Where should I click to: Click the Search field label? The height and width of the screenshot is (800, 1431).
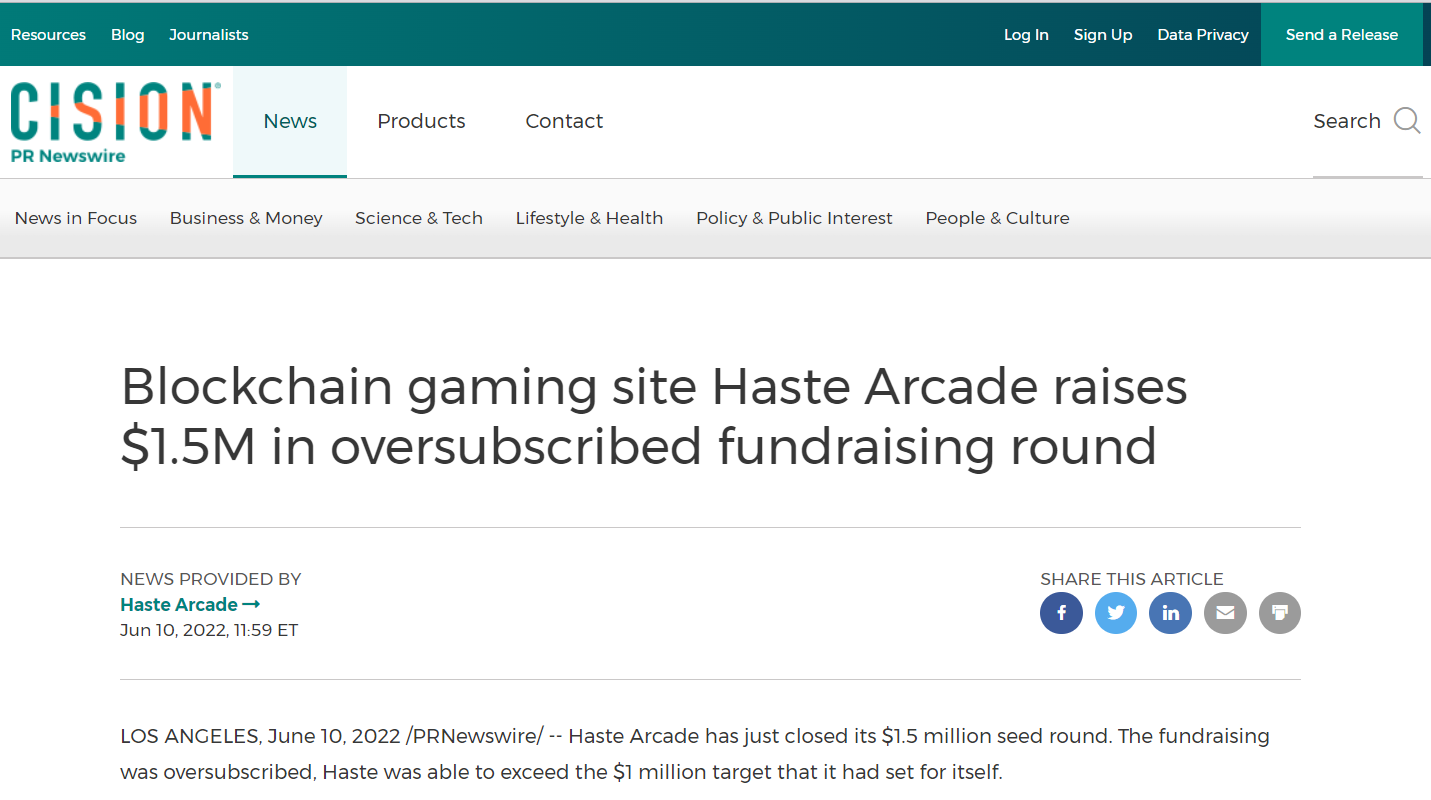pos(1346,121)
